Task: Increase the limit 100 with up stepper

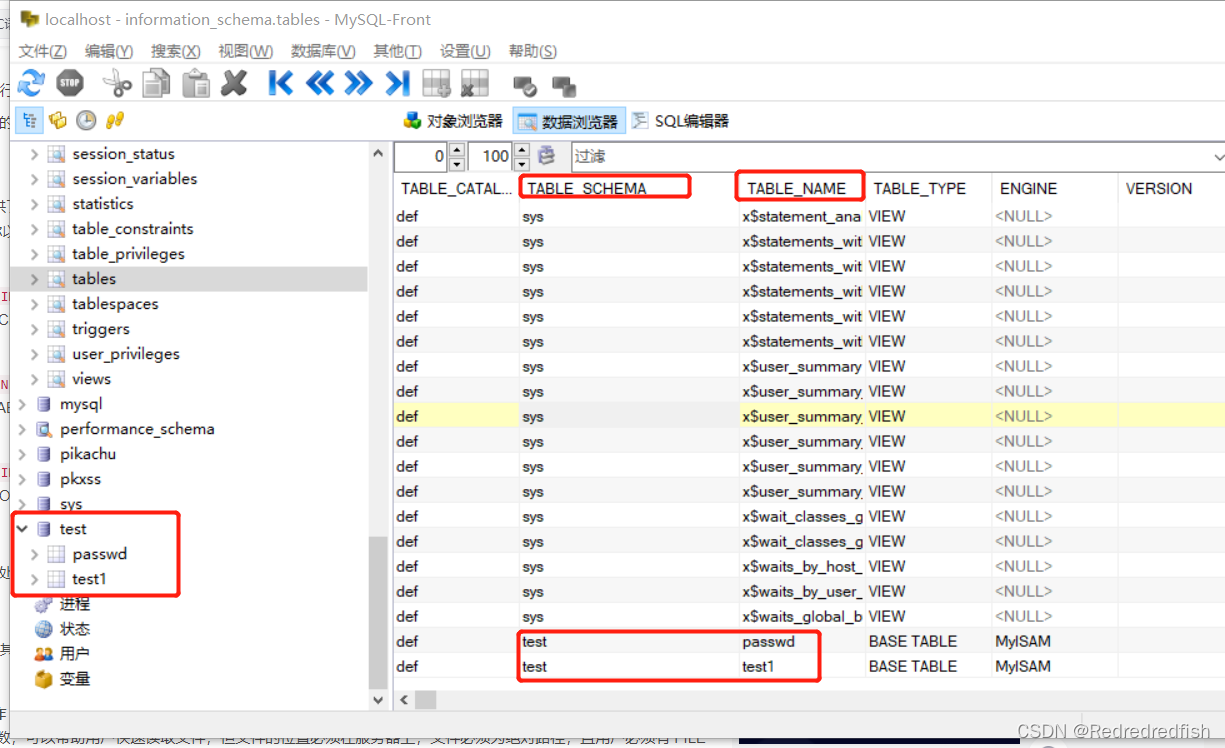Action: 522,150
